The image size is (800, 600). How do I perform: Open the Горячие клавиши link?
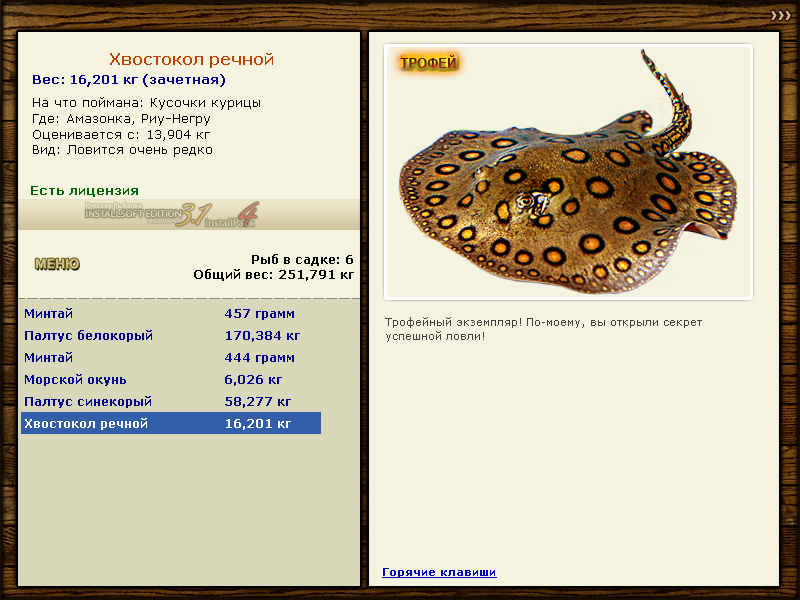point(439,572)
